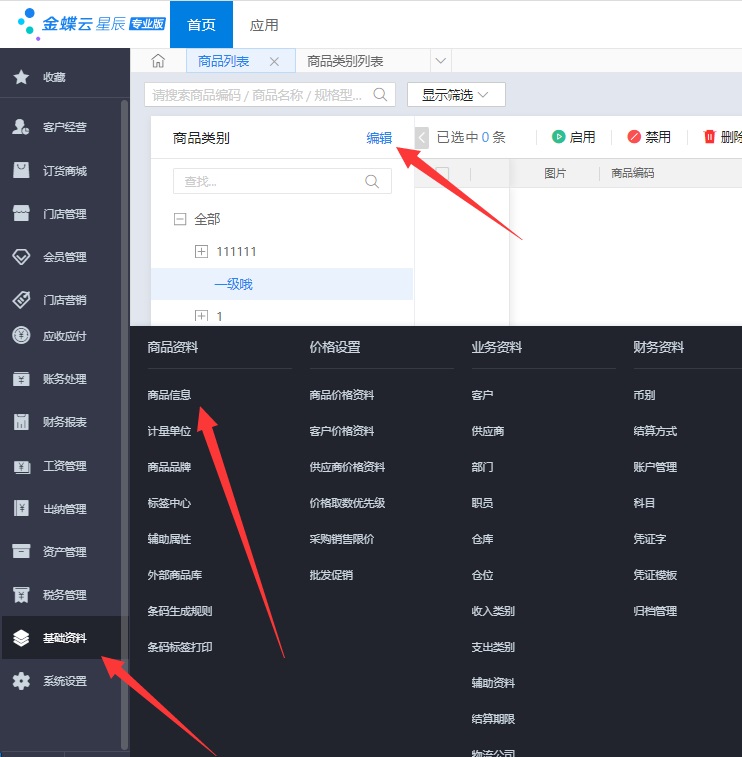742x757 pixels.
Task: Tick the select-all checkbox in table header
Action: 442,173
